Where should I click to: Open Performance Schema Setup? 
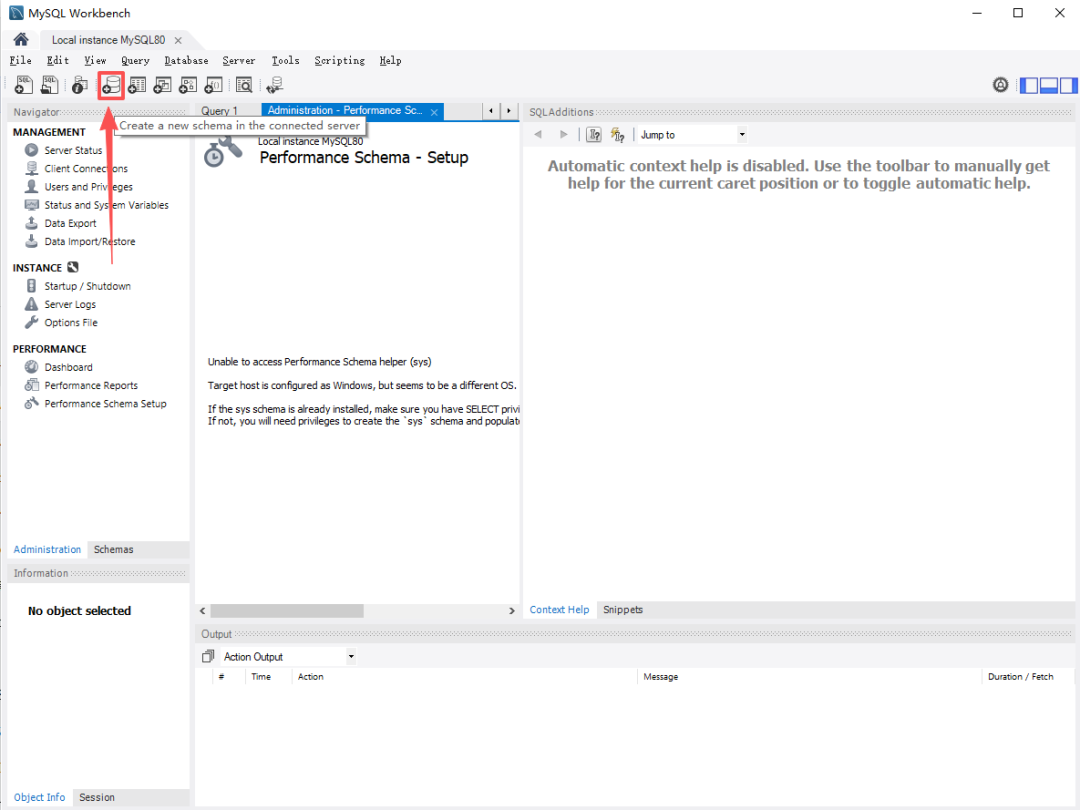pyautogui.click(x=105, y=404)
